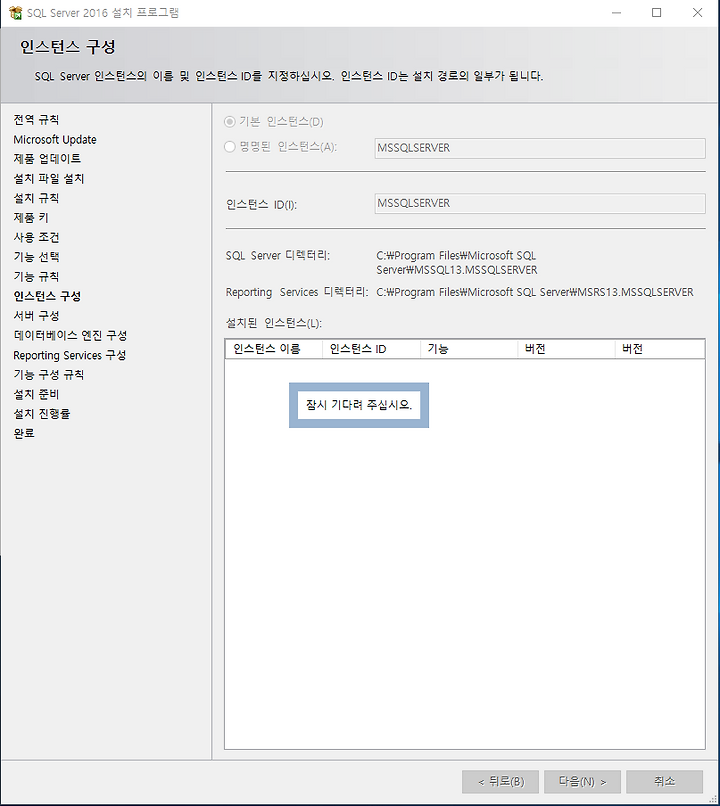Go to the 완료 step
The height and width of the screenshot is (806, 720).
pos(24,433)
